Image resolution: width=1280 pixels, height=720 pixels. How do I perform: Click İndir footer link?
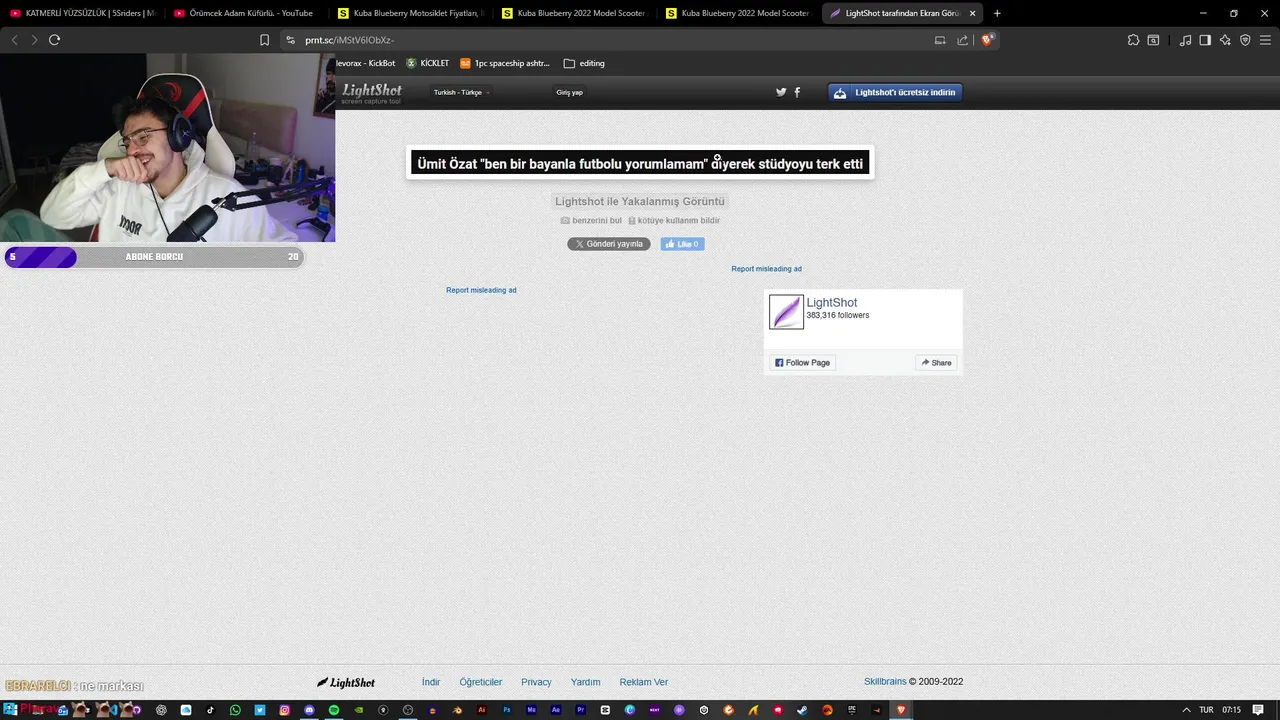tap(431, 682)
